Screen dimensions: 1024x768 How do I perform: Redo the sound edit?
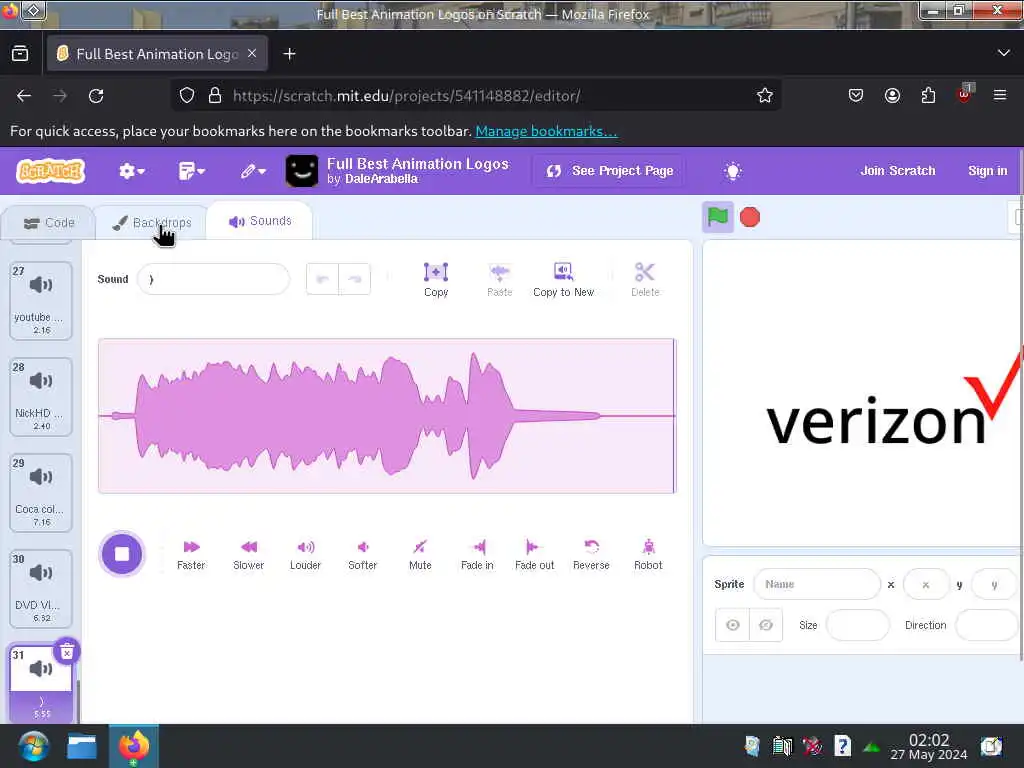355,280
